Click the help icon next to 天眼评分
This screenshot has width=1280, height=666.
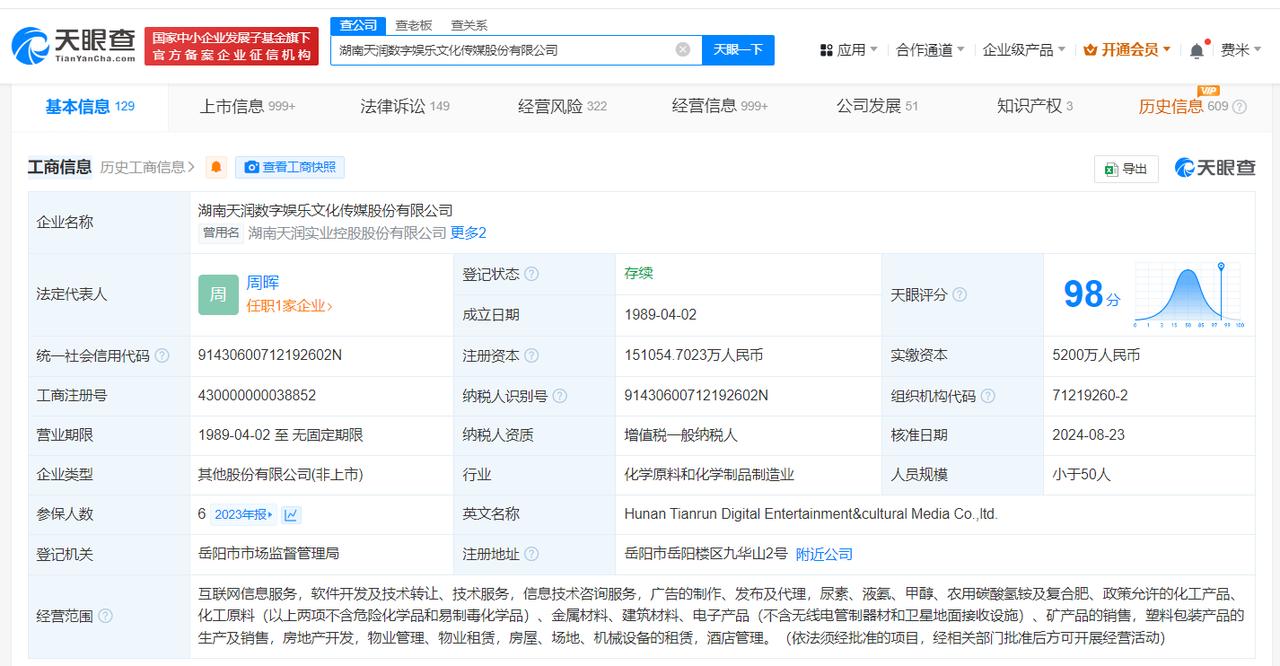[959, 294]
